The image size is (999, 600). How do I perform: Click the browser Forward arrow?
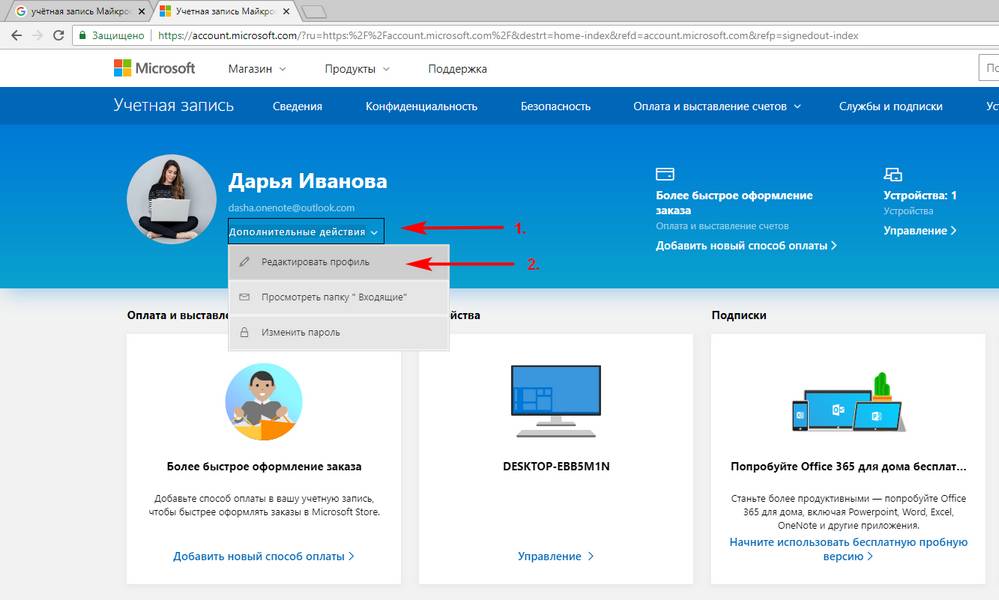tap(38, 36)
